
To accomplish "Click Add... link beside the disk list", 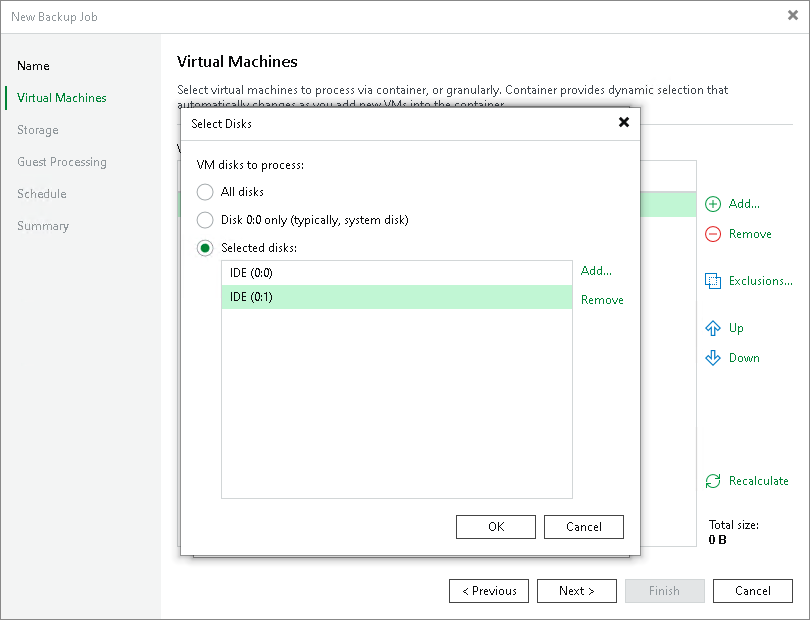I will pyautogui.click(x=596, y=271).
